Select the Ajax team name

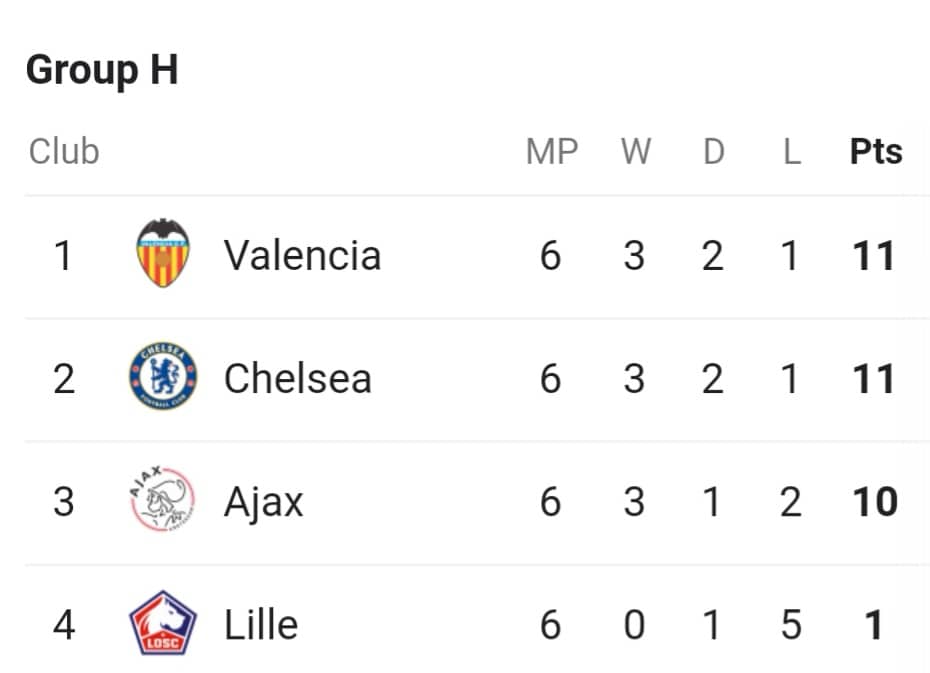click(263, 502)
